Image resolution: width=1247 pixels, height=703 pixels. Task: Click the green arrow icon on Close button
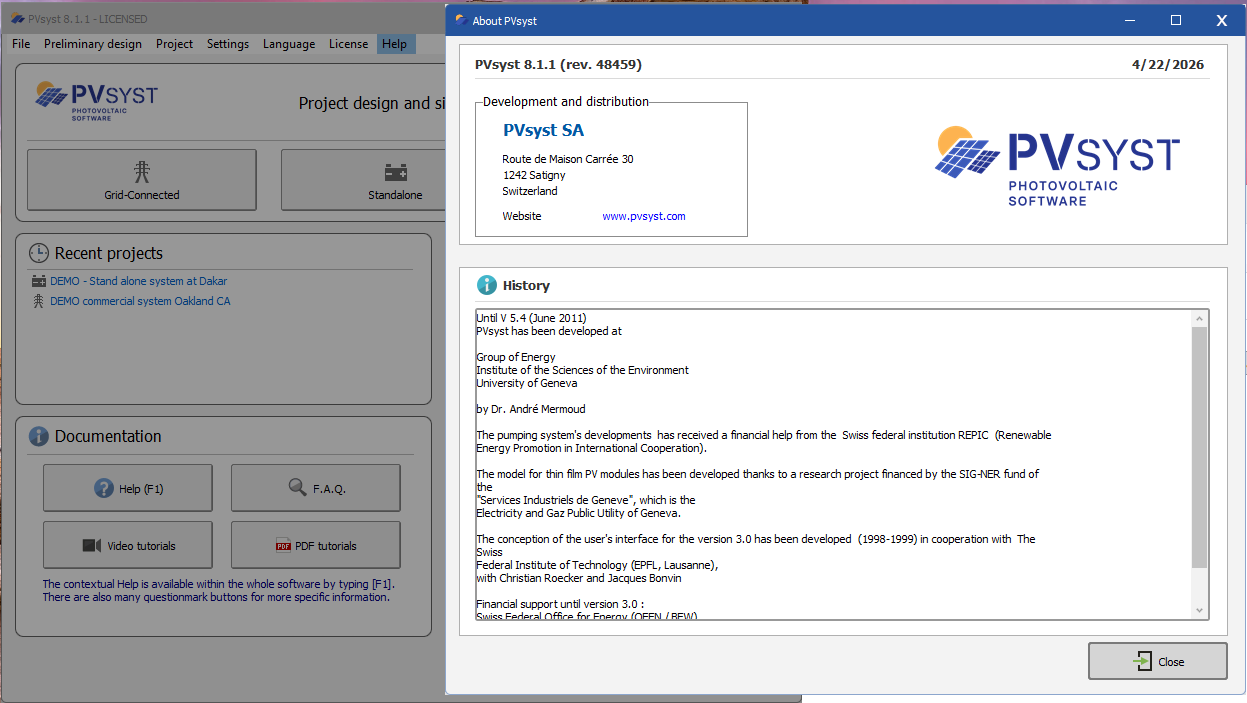point(1142,661)
